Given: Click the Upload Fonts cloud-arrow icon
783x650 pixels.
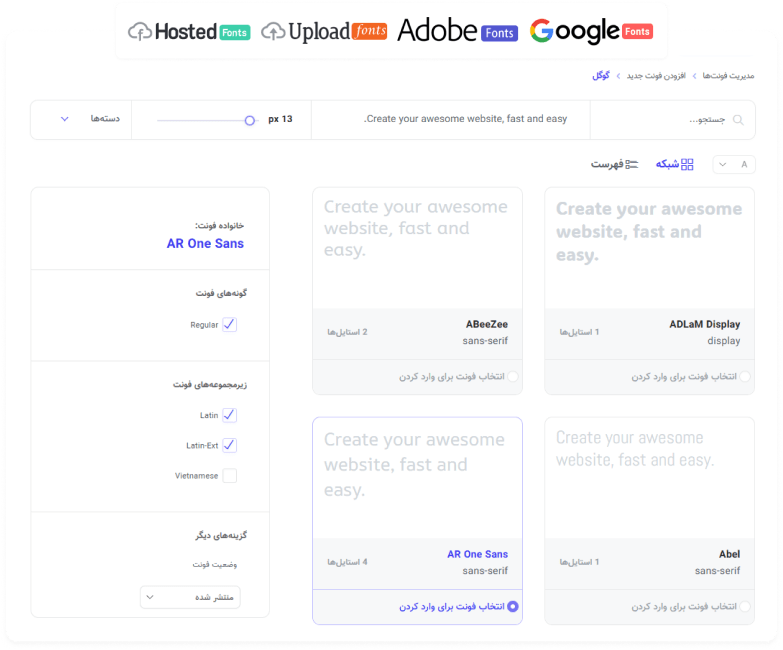Looking at the screenshot, I should click(x=272, y=32).
